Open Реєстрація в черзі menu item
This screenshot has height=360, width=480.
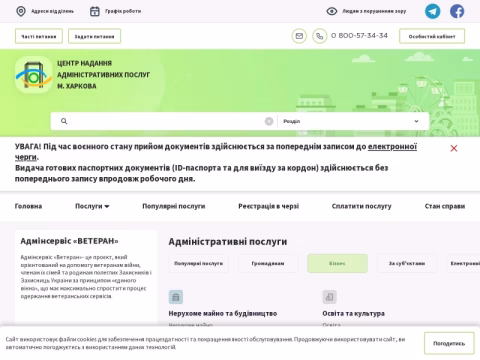tap(268, 206)
